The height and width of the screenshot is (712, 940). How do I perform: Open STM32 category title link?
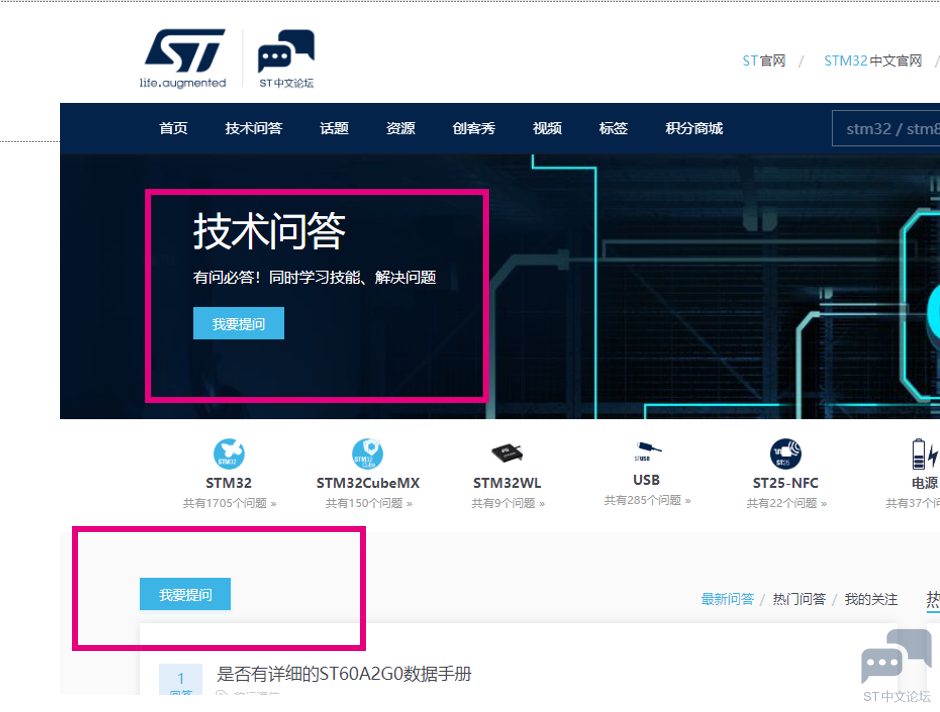229,483
